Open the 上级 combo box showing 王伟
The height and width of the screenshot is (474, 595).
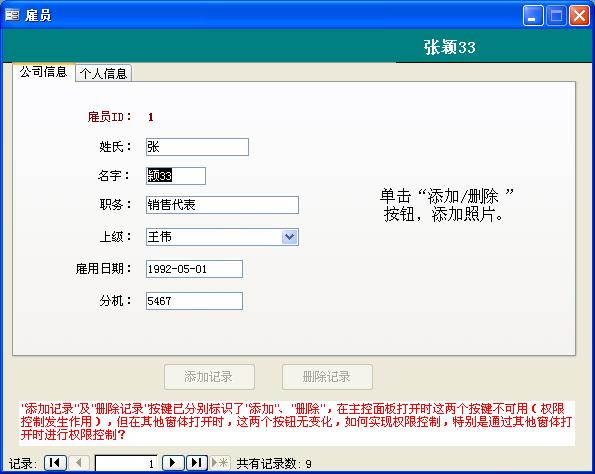(222, 237)
